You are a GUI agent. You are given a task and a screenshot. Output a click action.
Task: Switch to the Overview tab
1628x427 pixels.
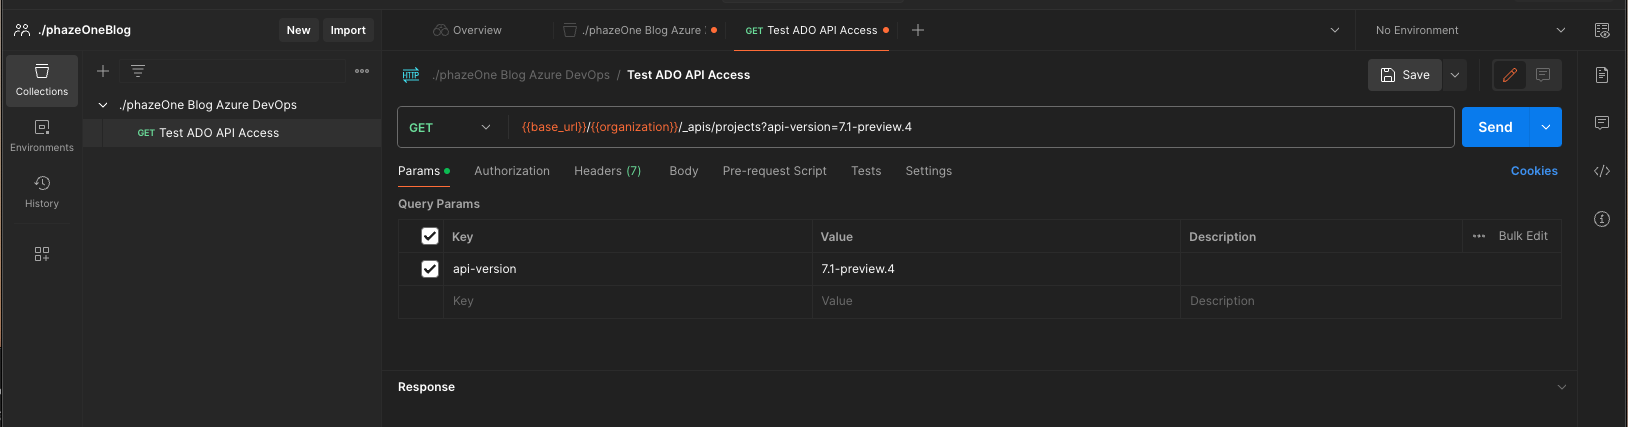click(x=467, y=30)
